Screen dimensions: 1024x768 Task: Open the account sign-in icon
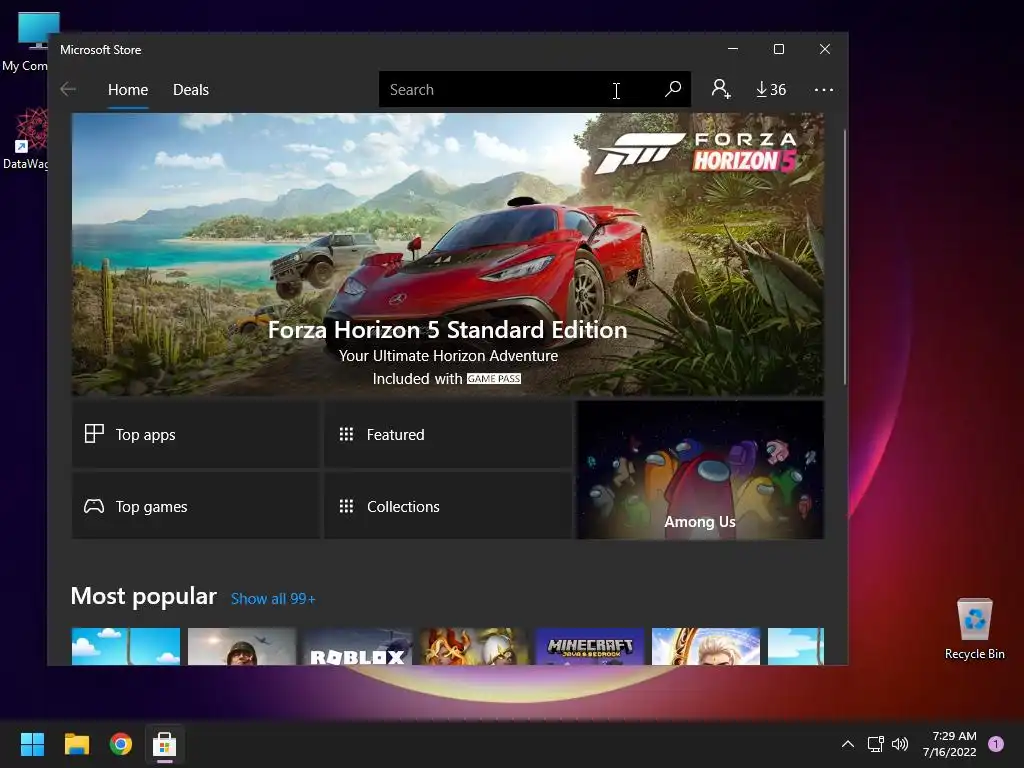[721, 89]
